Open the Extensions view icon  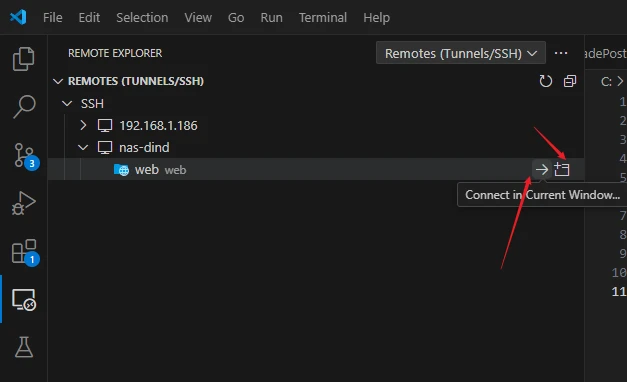coord(25,252)
